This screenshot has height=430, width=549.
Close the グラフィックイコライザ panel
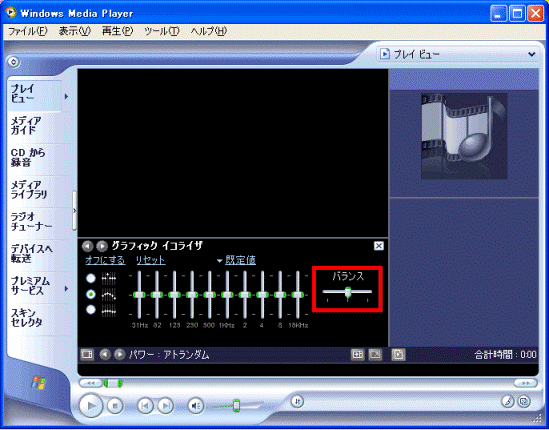coord(378,246)
